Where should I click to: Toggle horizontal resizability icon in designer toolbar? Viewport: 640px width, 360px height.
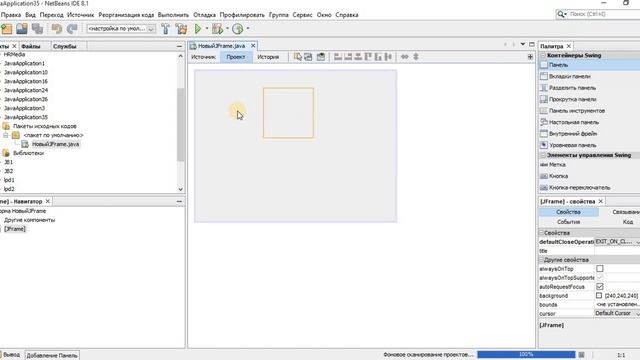coord(404,57)
